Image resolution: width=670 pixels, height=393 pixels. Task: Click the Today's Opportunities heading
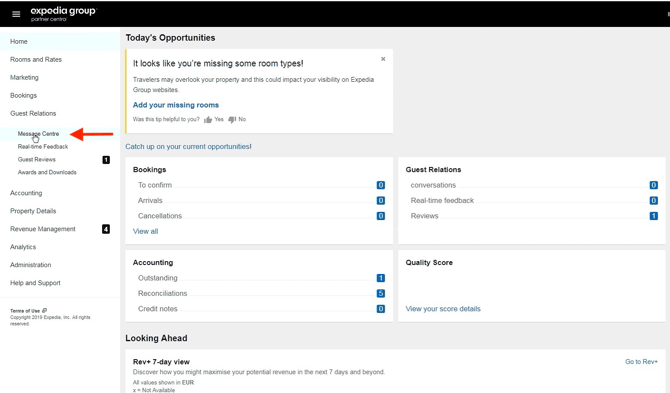pos(170,38)
